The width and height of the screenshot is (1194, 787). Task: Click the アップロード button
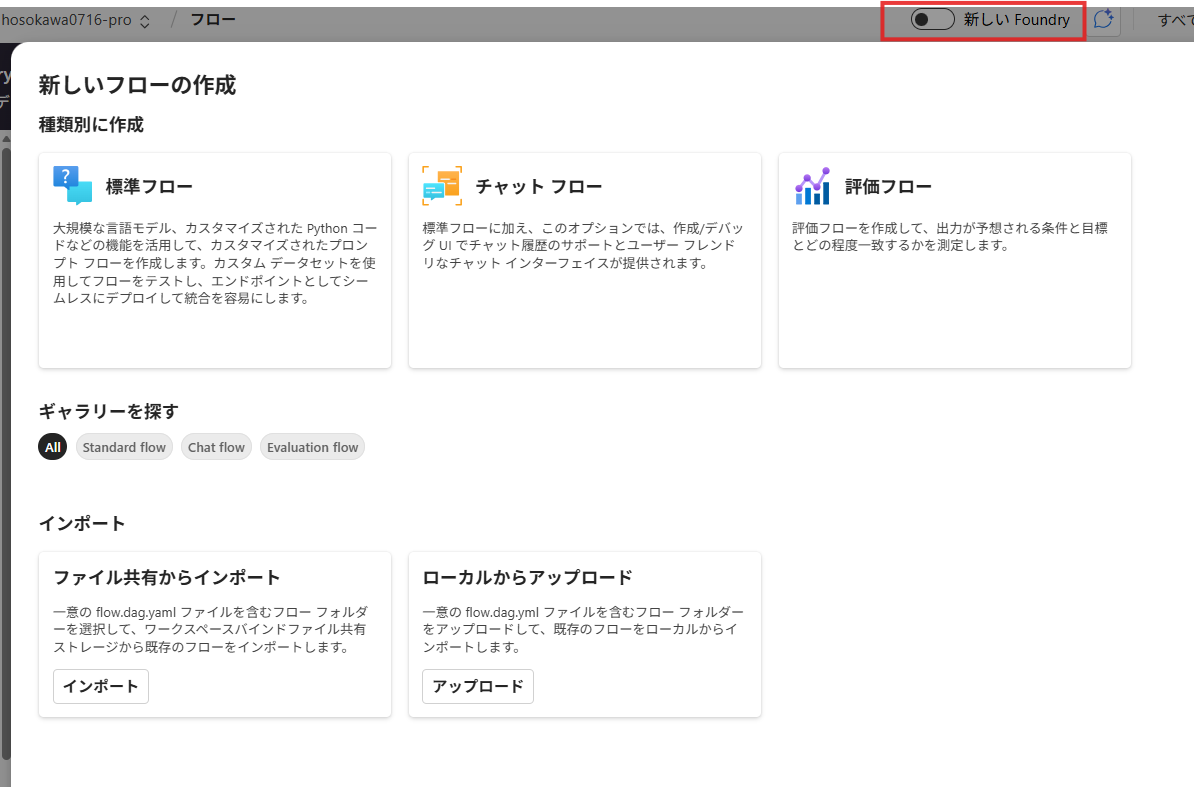pos(478,687)
